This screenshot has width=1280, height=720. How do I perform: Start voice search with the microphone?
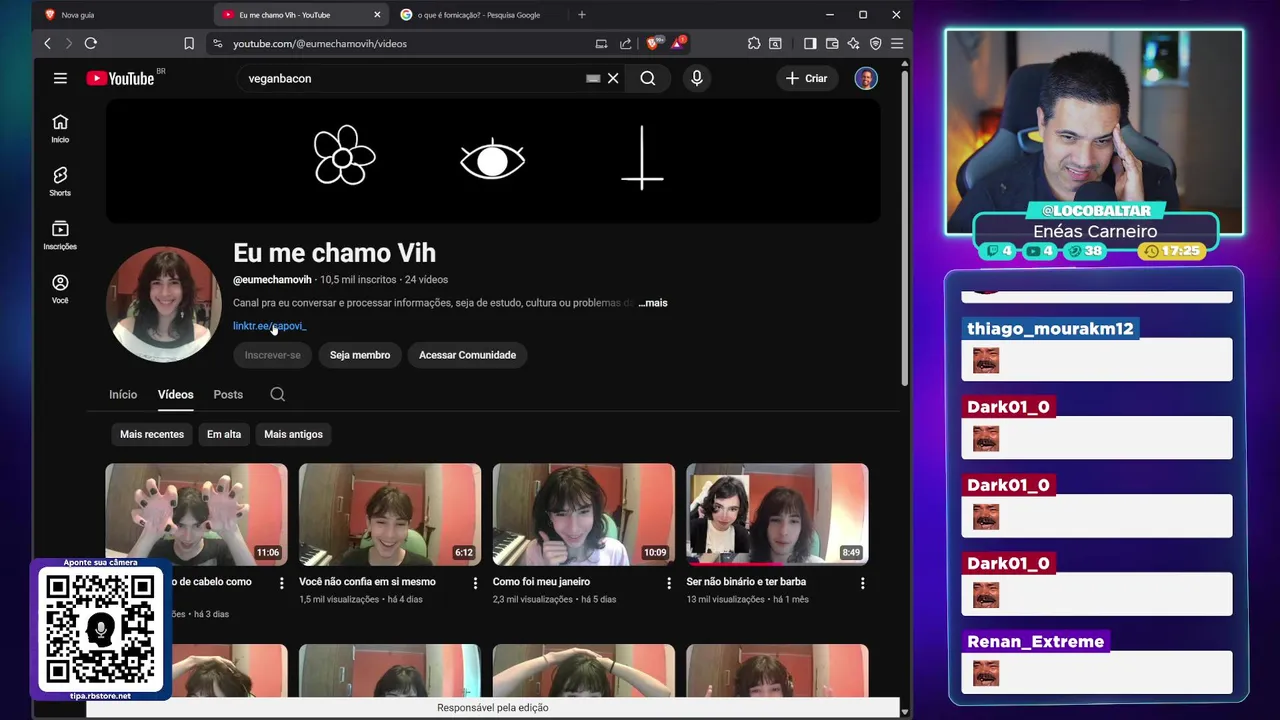(697, 78)
